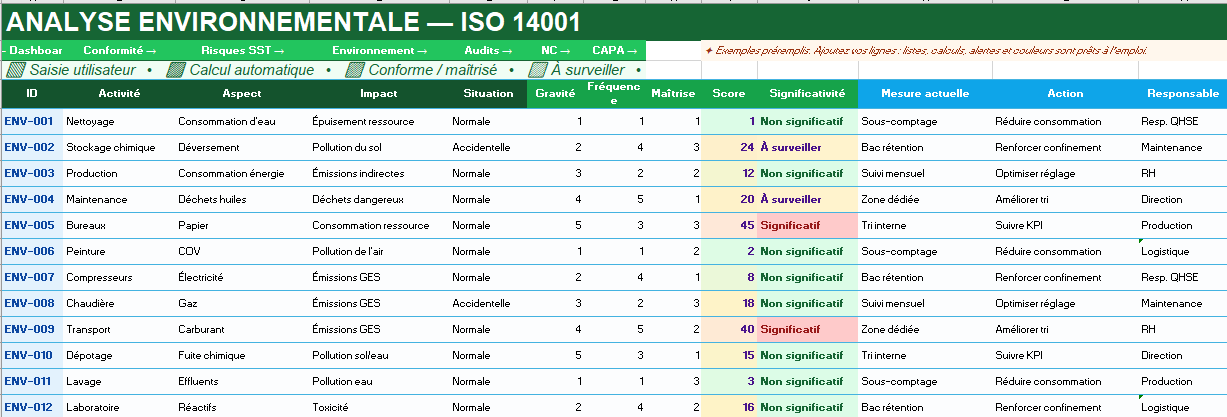Select cell ENV-009
This screenshot has width=1227, height=417.
(32, 329)
